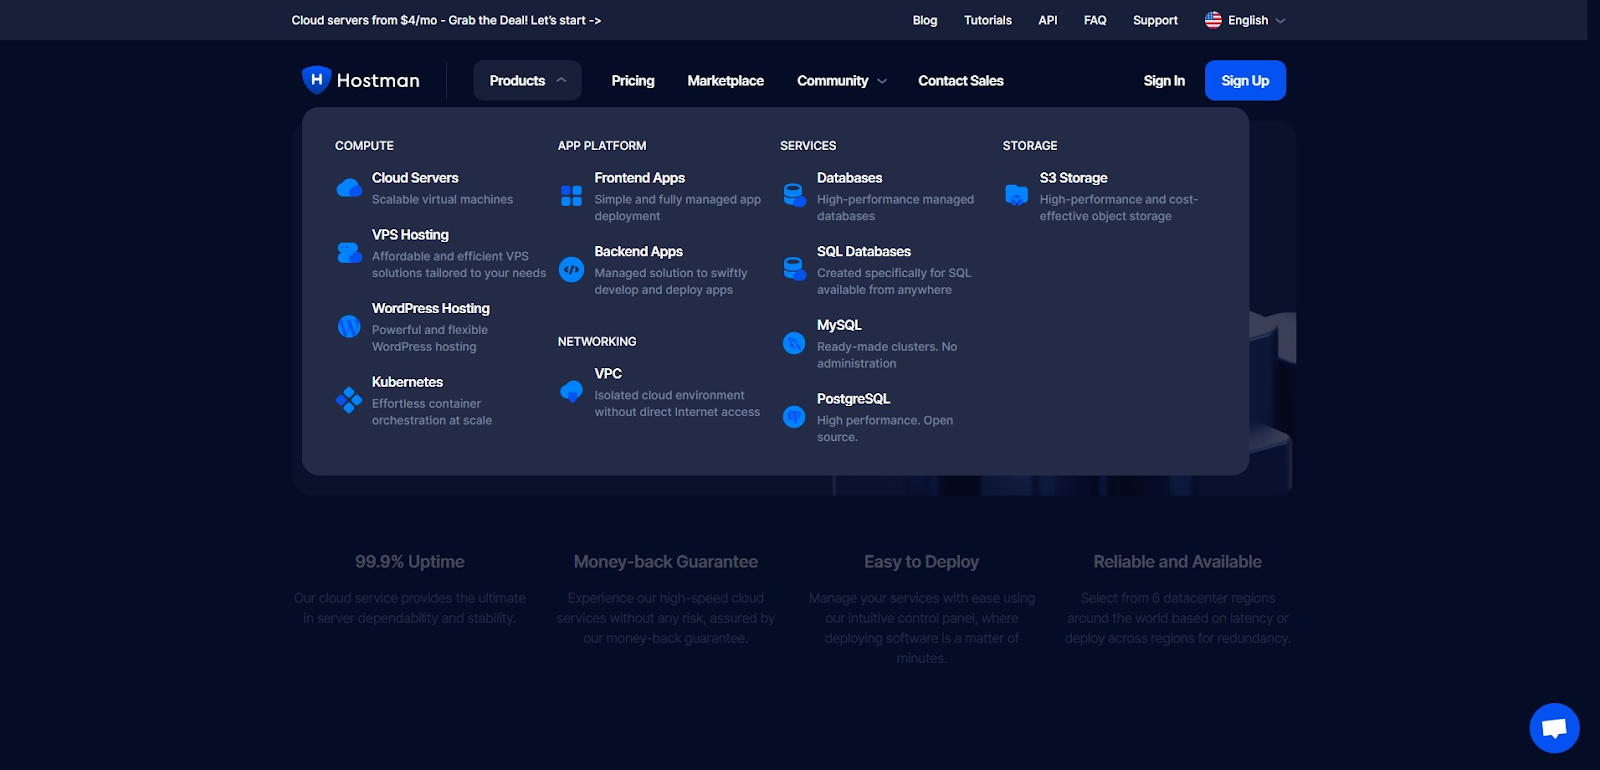Click the Cloud Servers cloud icon
The image size is (1600, 770).
(x=349, y=188)
